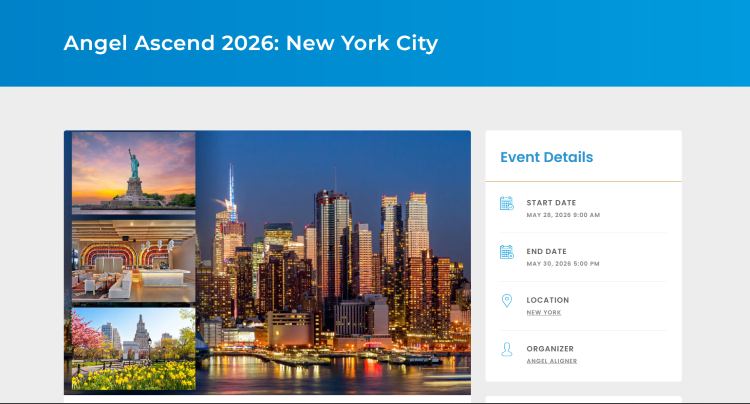Click the End Date calendar icon
The width and height of the screenshot is (750, 404).
pos(507,252)
